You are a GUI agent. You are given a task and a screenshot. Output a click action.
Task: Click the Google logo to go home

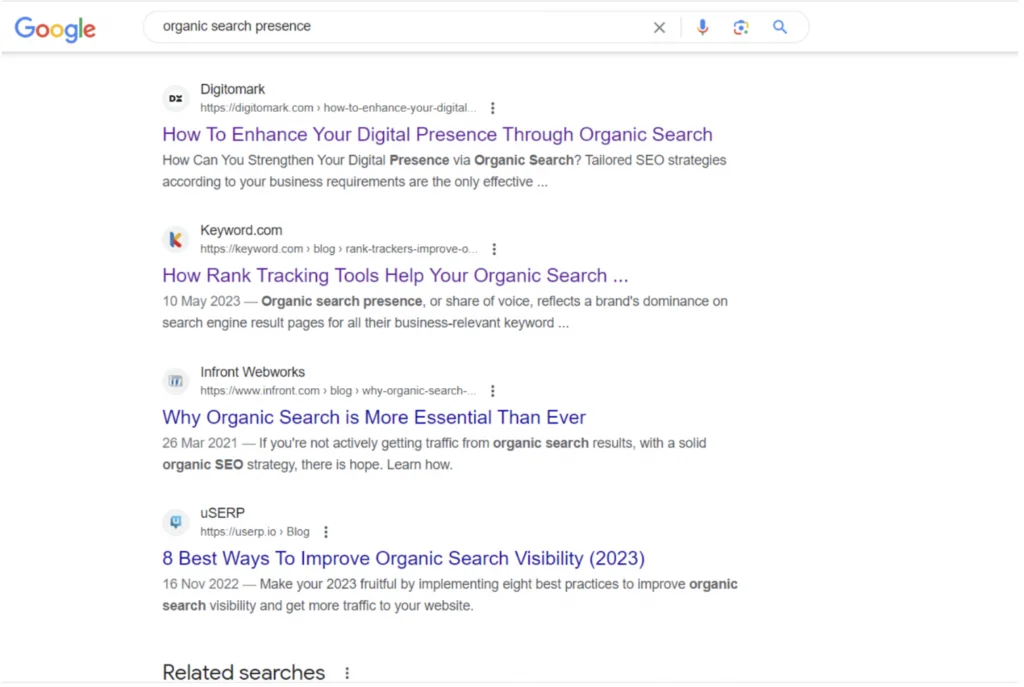[x=54, y=29]
